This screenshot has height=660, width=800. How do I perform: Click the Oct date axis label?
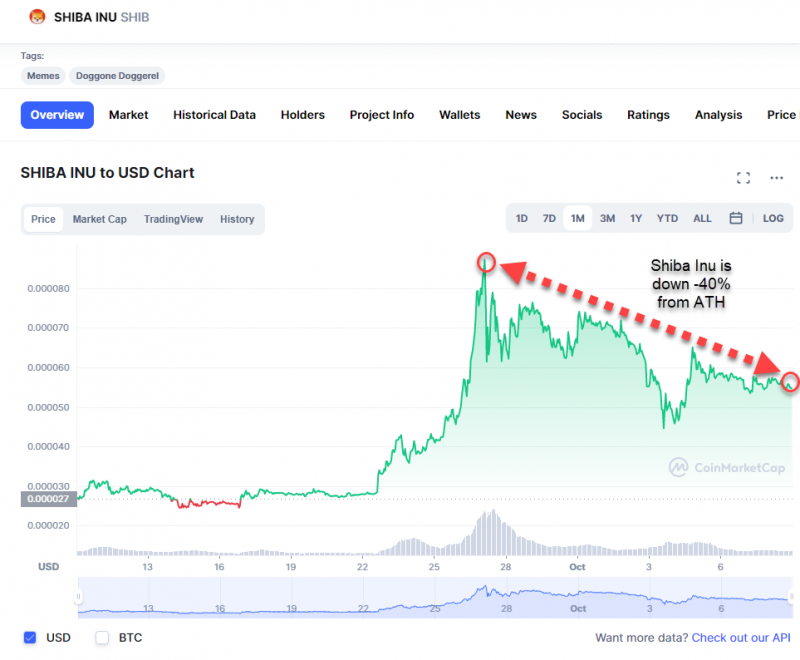(x=577, y=567)
